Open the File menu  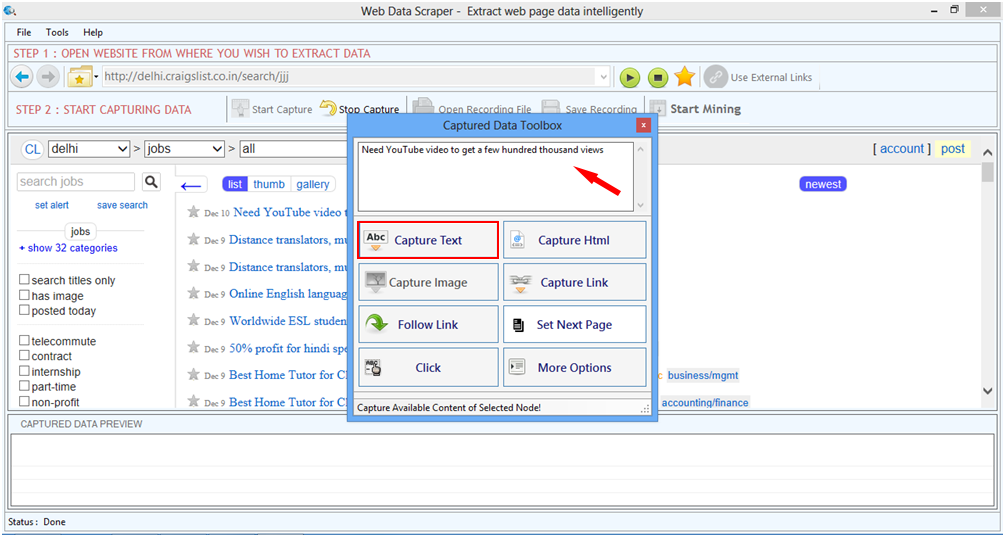click(24, 32)
